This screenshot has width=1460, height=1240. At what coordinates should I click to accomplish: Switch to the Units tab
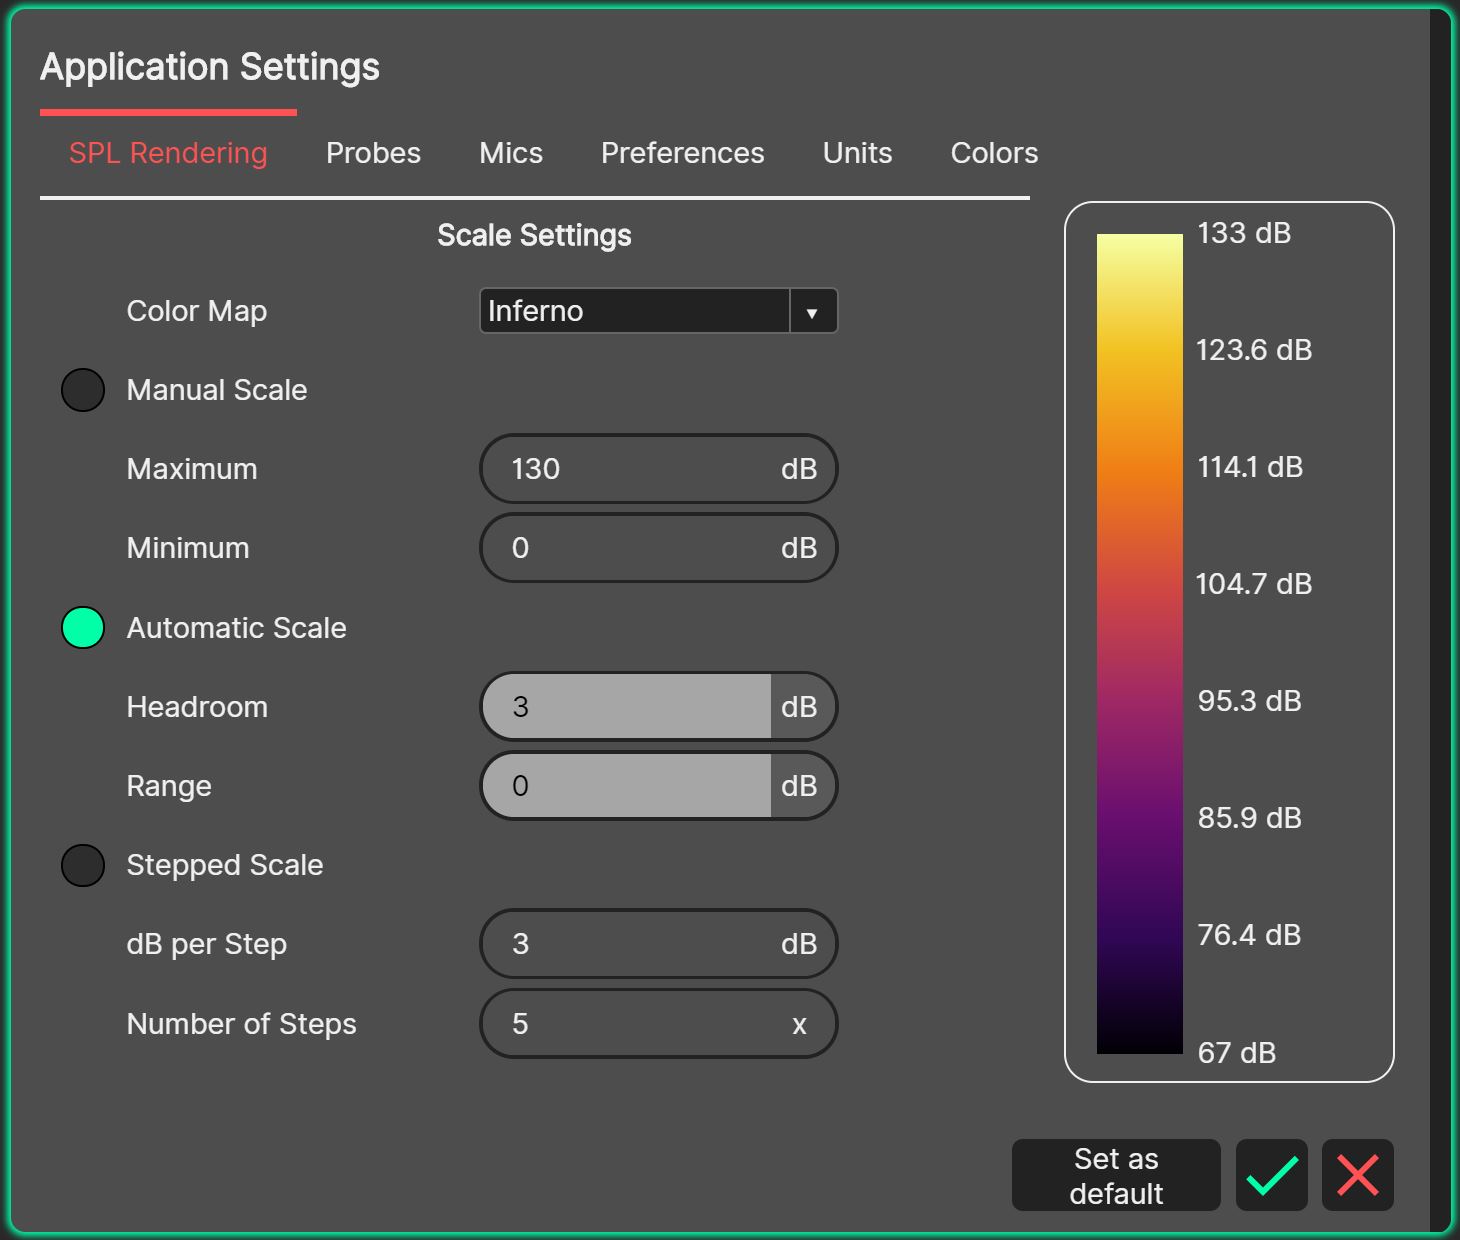pyautogui.click(x=856, y=153)
